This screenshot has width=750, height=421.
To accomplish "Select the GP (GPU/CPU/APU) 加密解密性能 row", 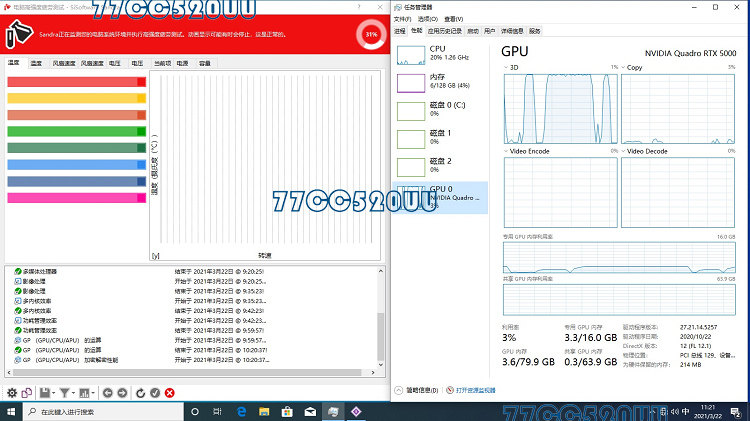I will tap(191, 360).
